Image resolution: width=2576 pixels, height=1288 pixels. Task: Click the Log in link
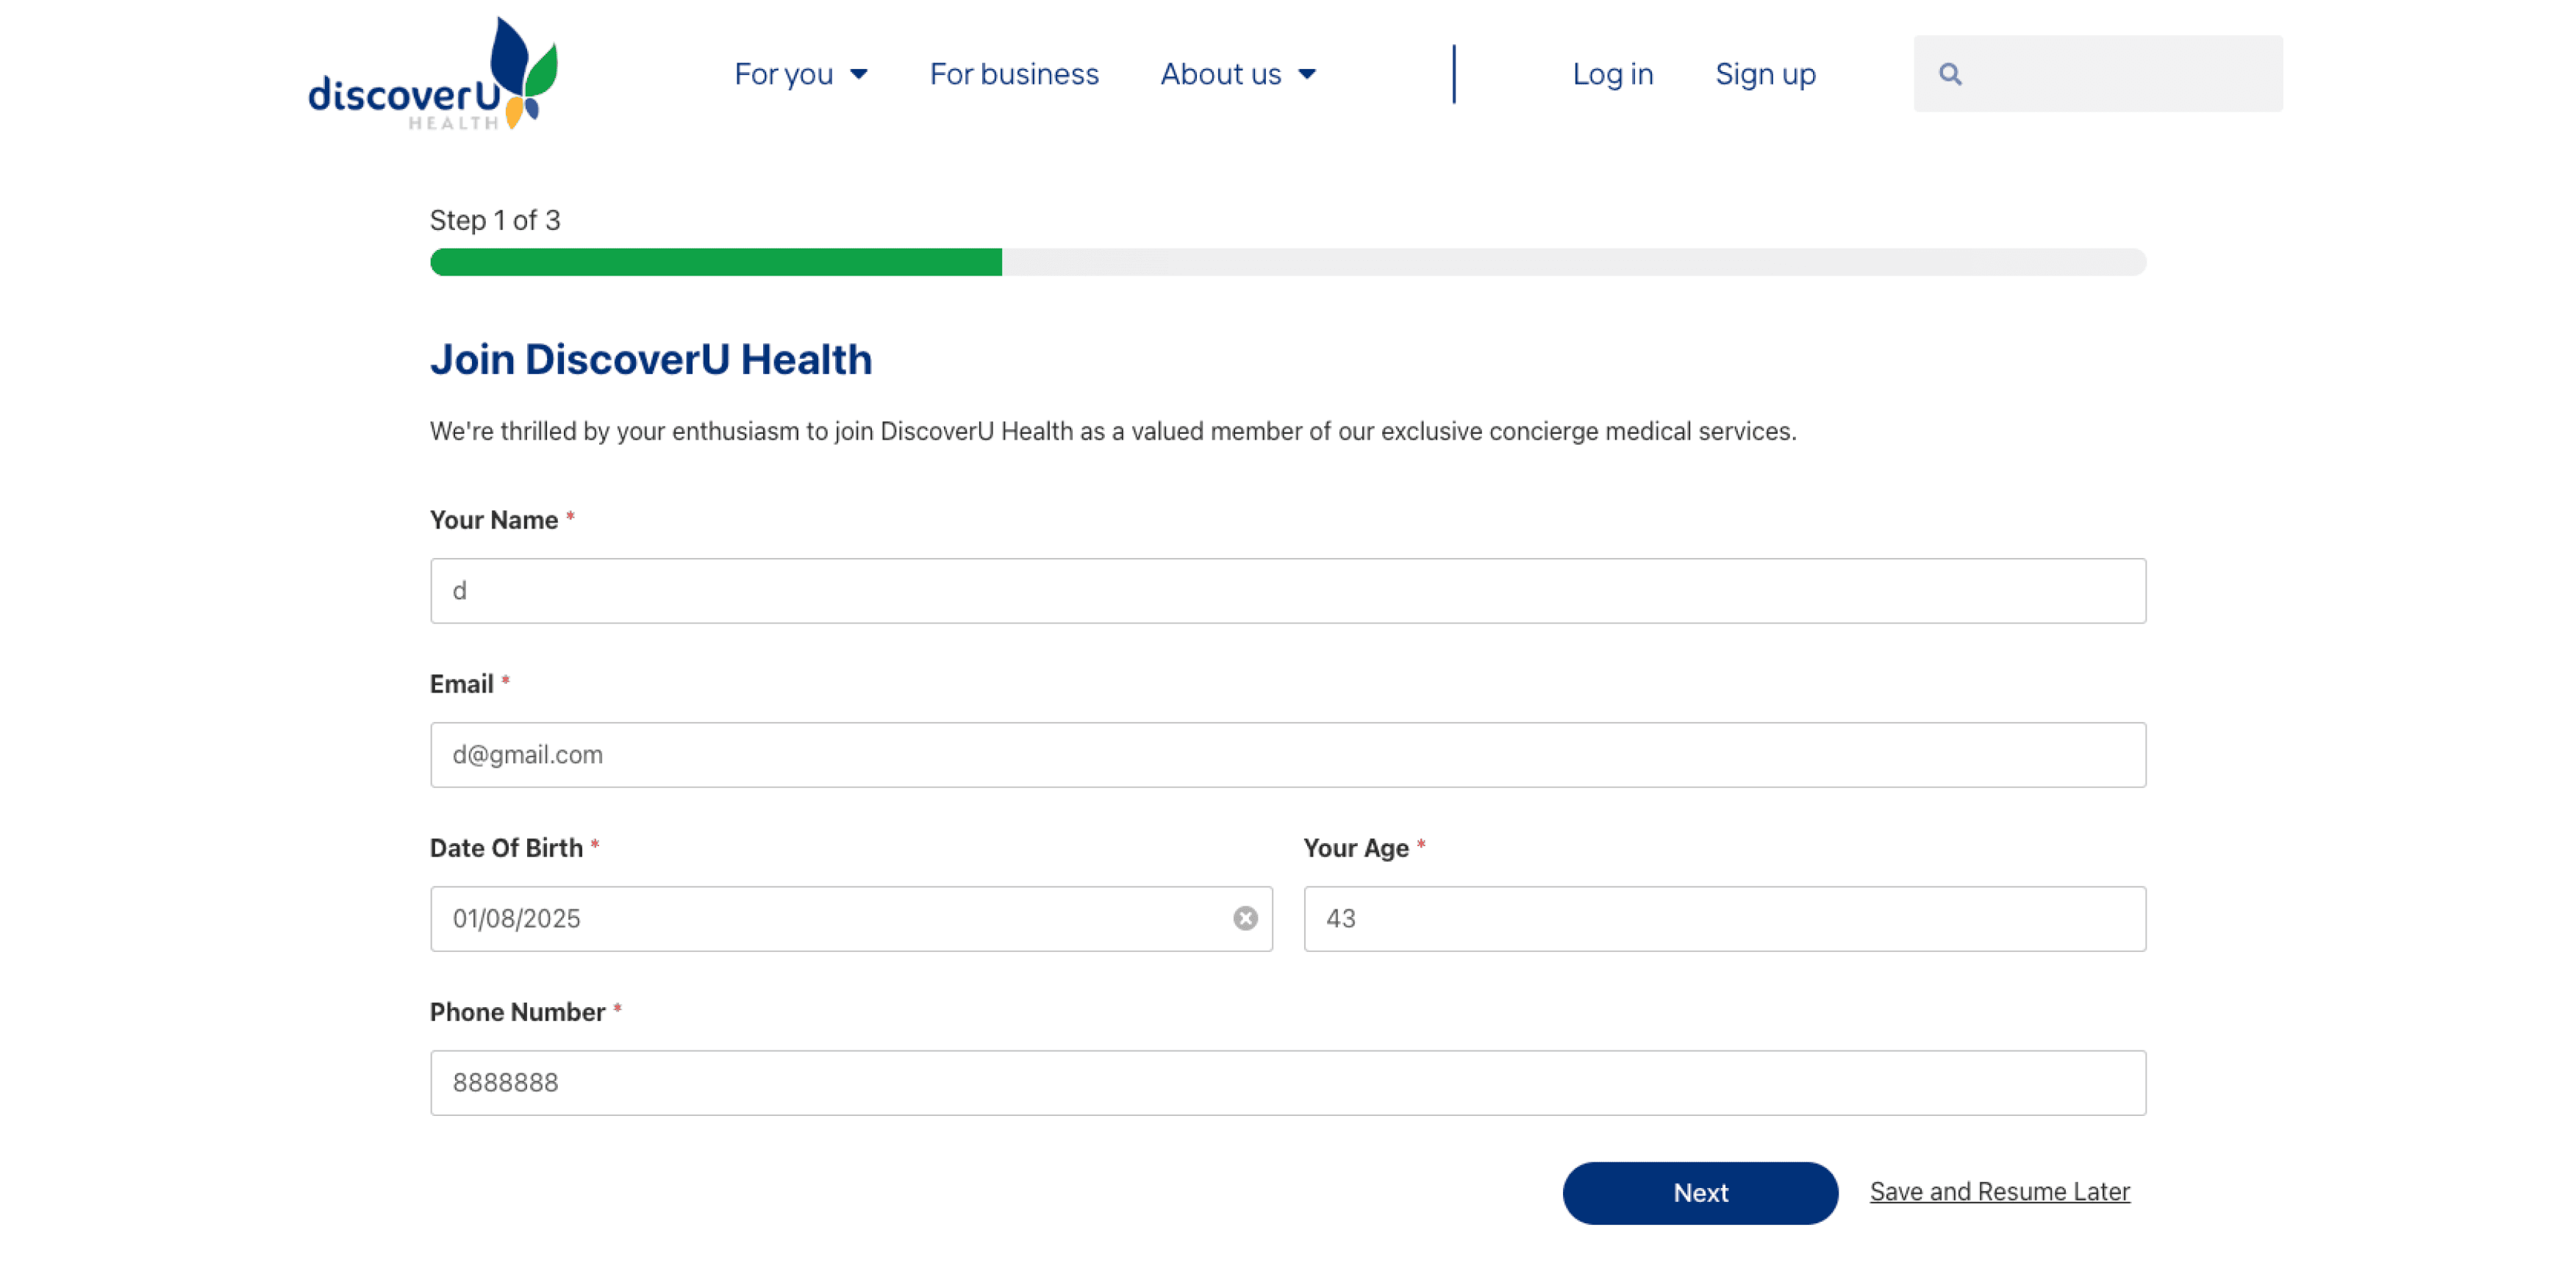click(1613, 74)
